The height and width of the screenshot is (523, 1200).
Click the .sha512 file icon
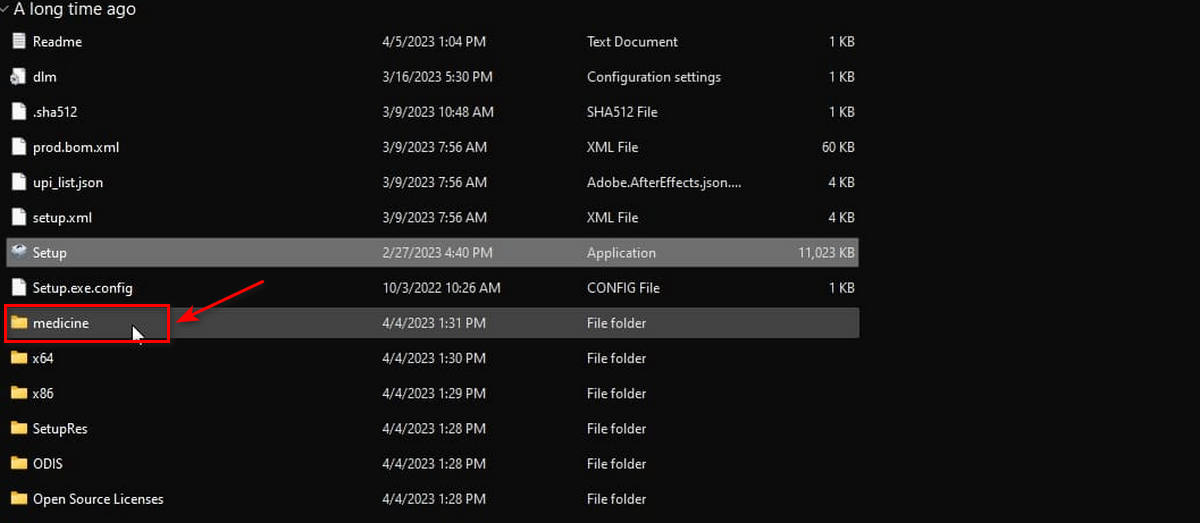[x=18, y=112]
